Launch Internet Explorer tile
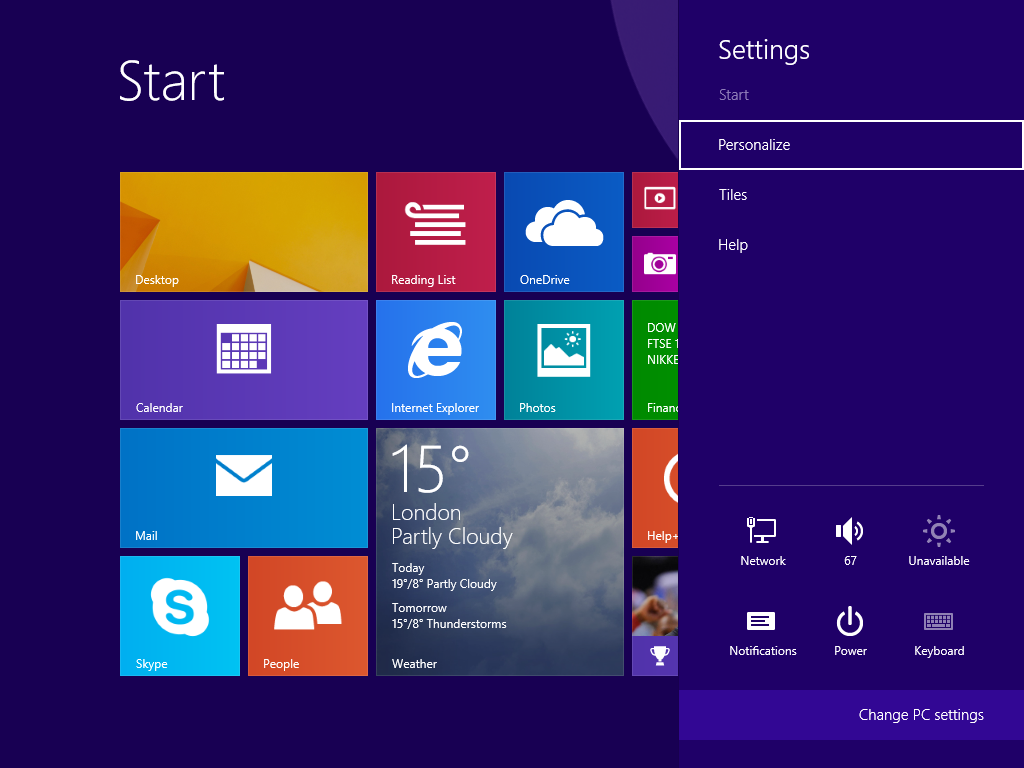Viewport: 1024px width, 768px height. pyautogui.click(x=436, y=360)
